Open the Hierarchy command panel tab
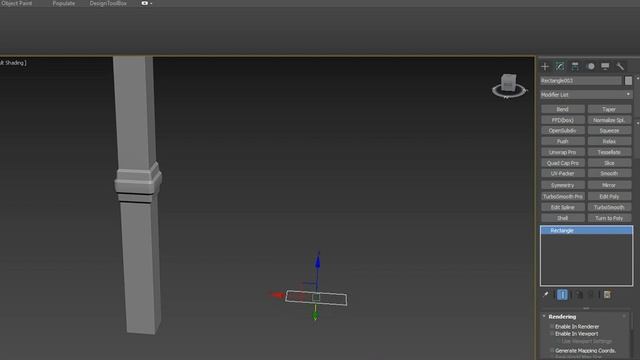The height and width of the screenshot is (360, 640). [575, 67]
